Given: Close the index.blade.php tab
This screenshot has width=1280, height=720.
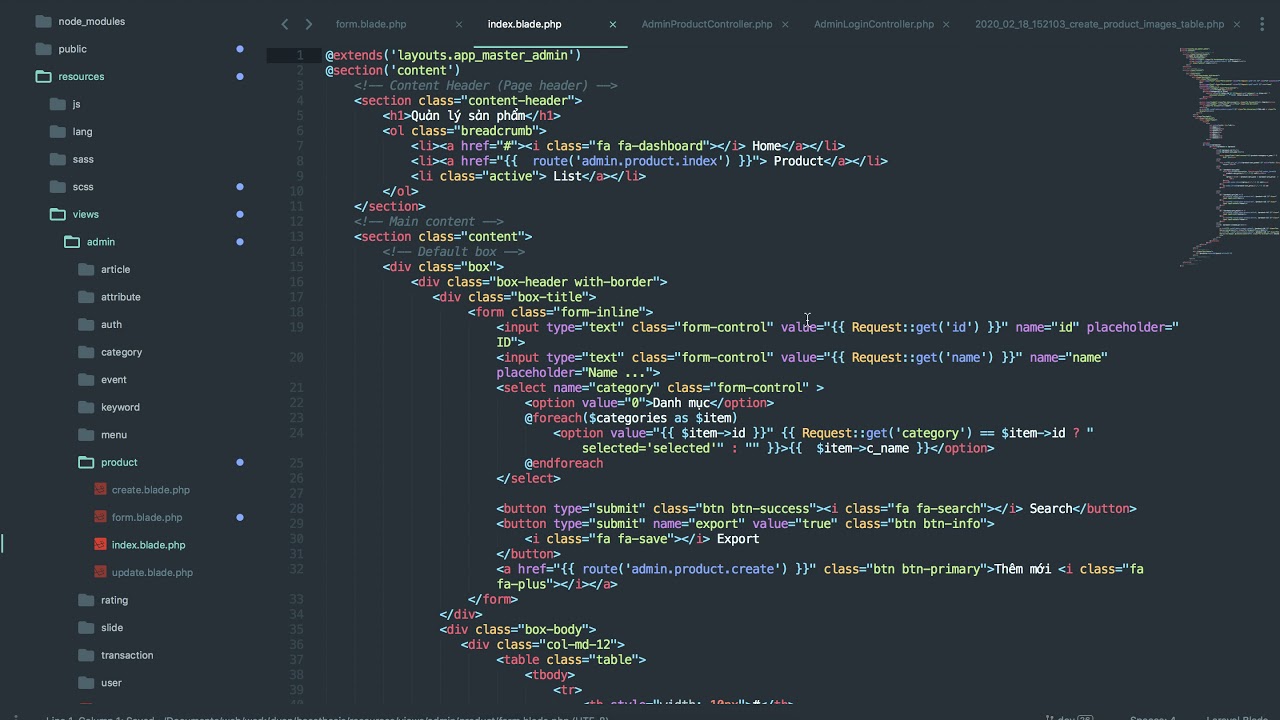Looking at the screenshot, I should tap(613, 24).
